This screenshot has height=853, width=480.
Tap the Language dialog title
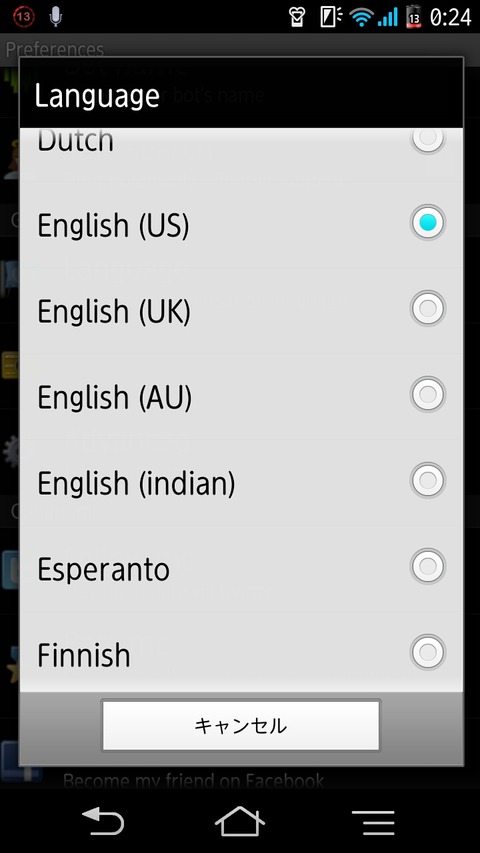97,96
